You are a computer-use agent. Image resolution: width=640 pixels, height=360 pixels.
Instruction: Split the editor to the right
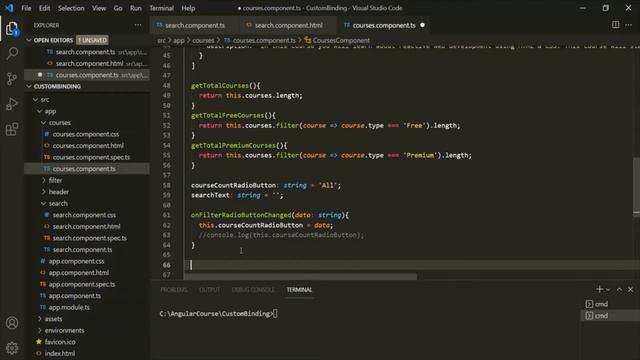616,25
